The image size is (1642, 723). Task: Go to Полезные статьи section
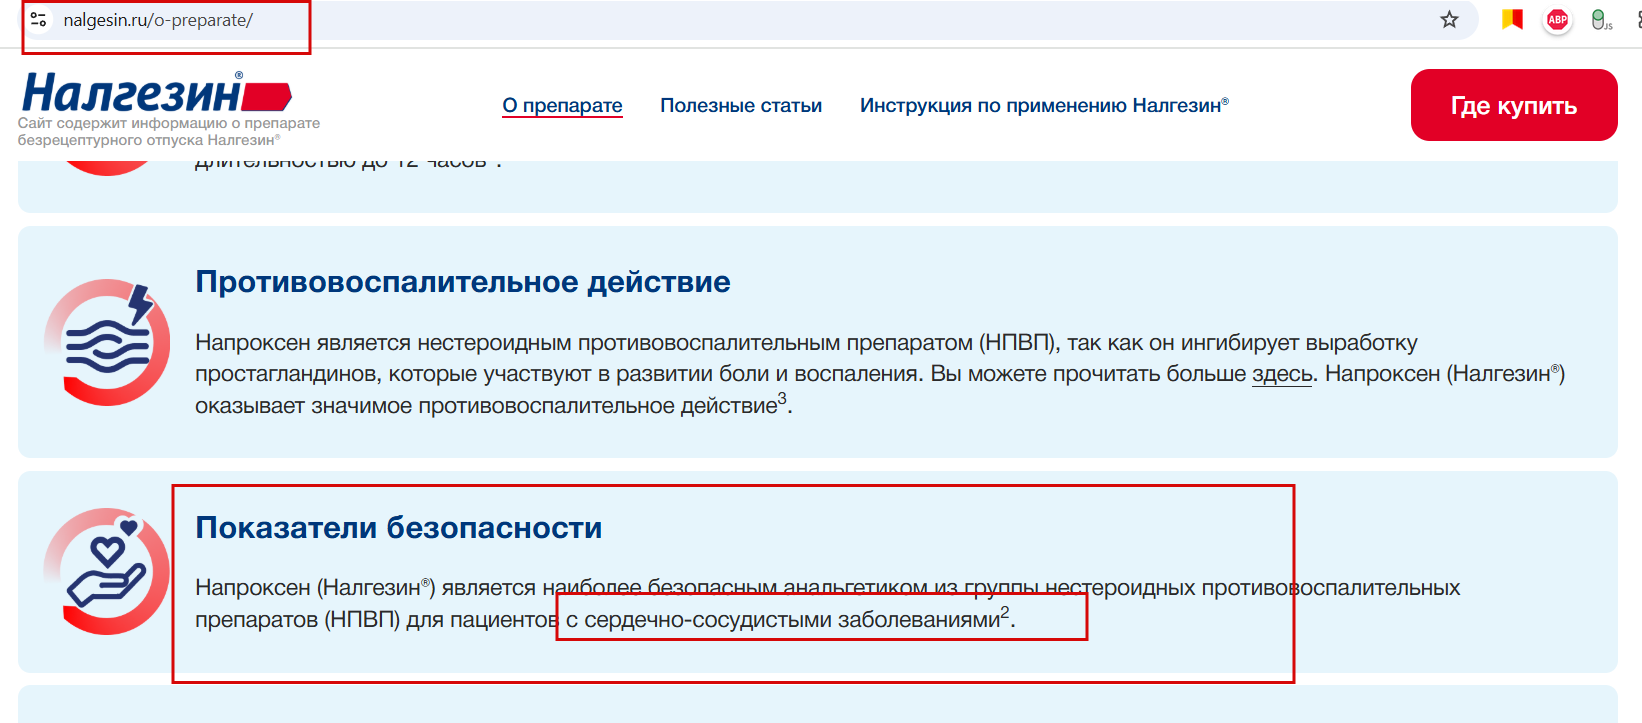(741, 105)
